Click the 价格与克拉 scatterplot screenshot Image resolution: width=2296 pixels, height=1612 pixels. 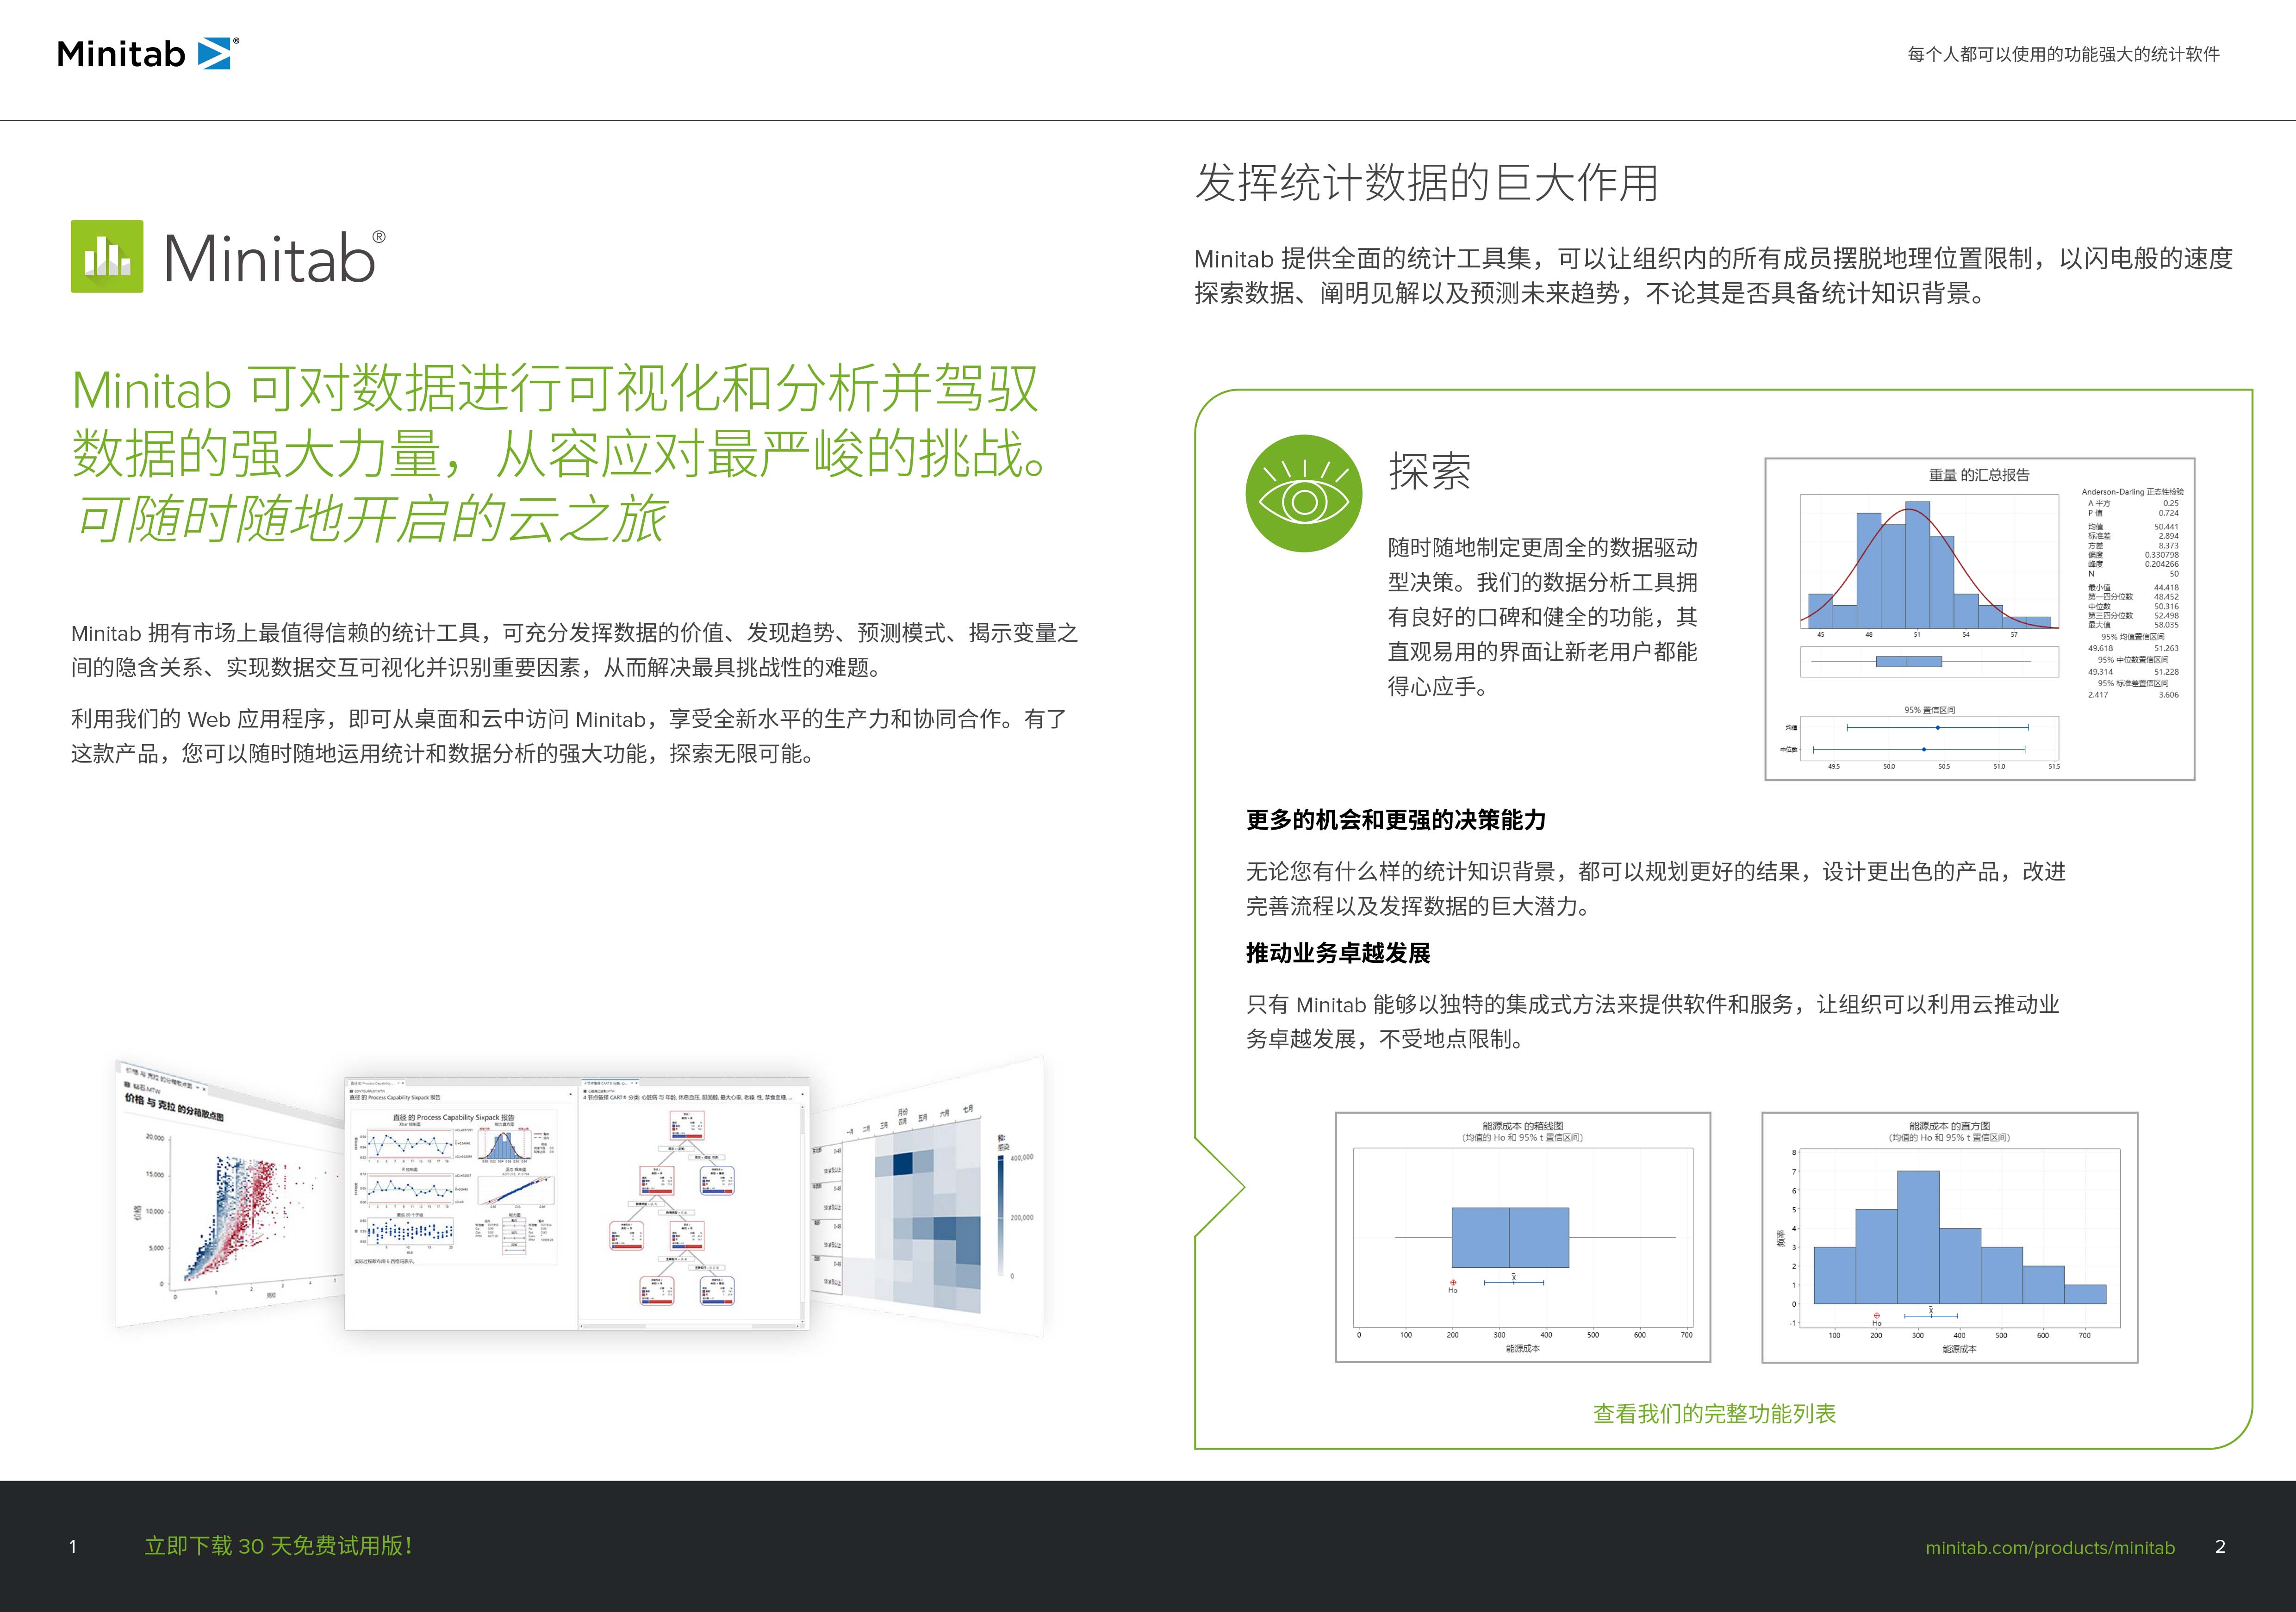(x=230, y=1195)
